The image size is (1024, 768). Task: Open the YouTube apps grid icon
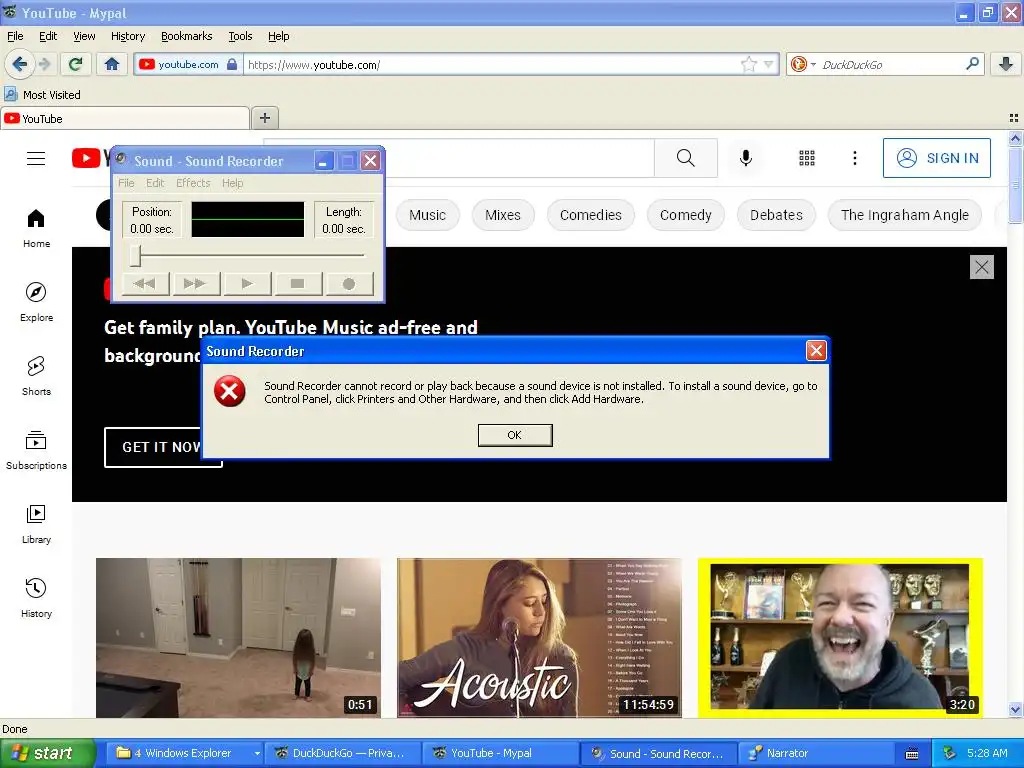point(807,158)
